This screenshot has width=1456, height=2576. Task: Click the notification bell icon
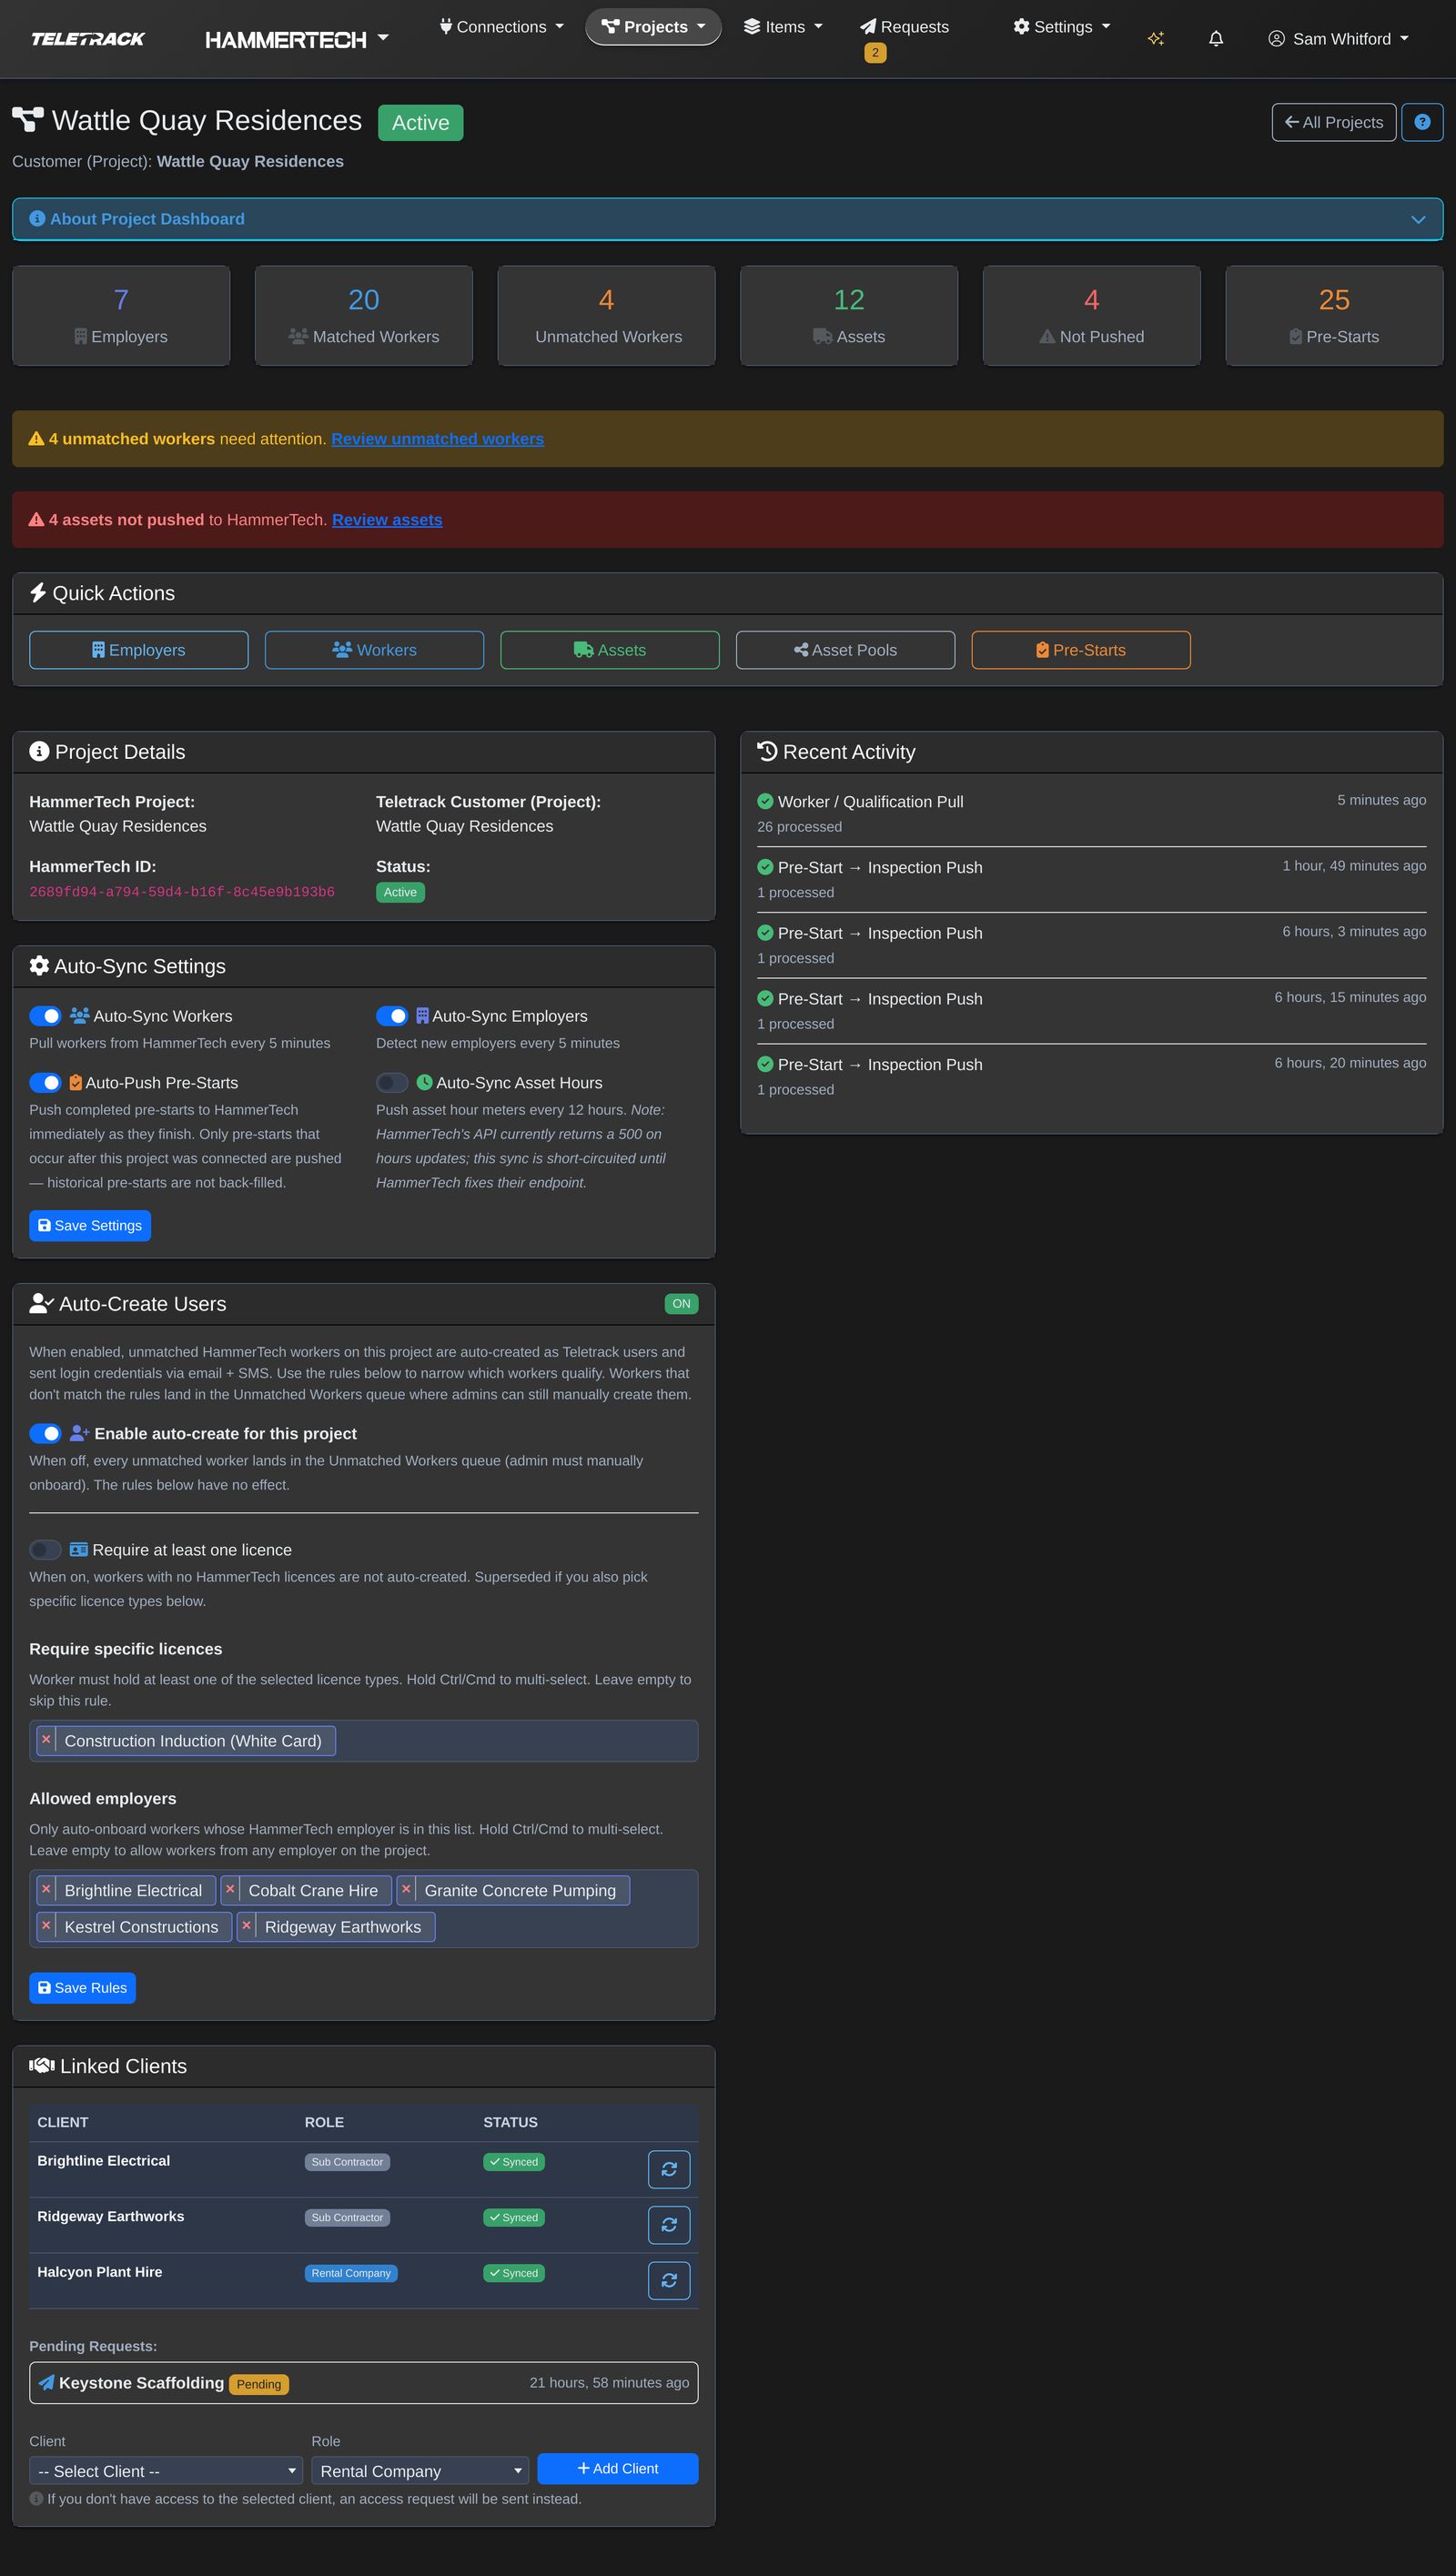pos(1216,39)
